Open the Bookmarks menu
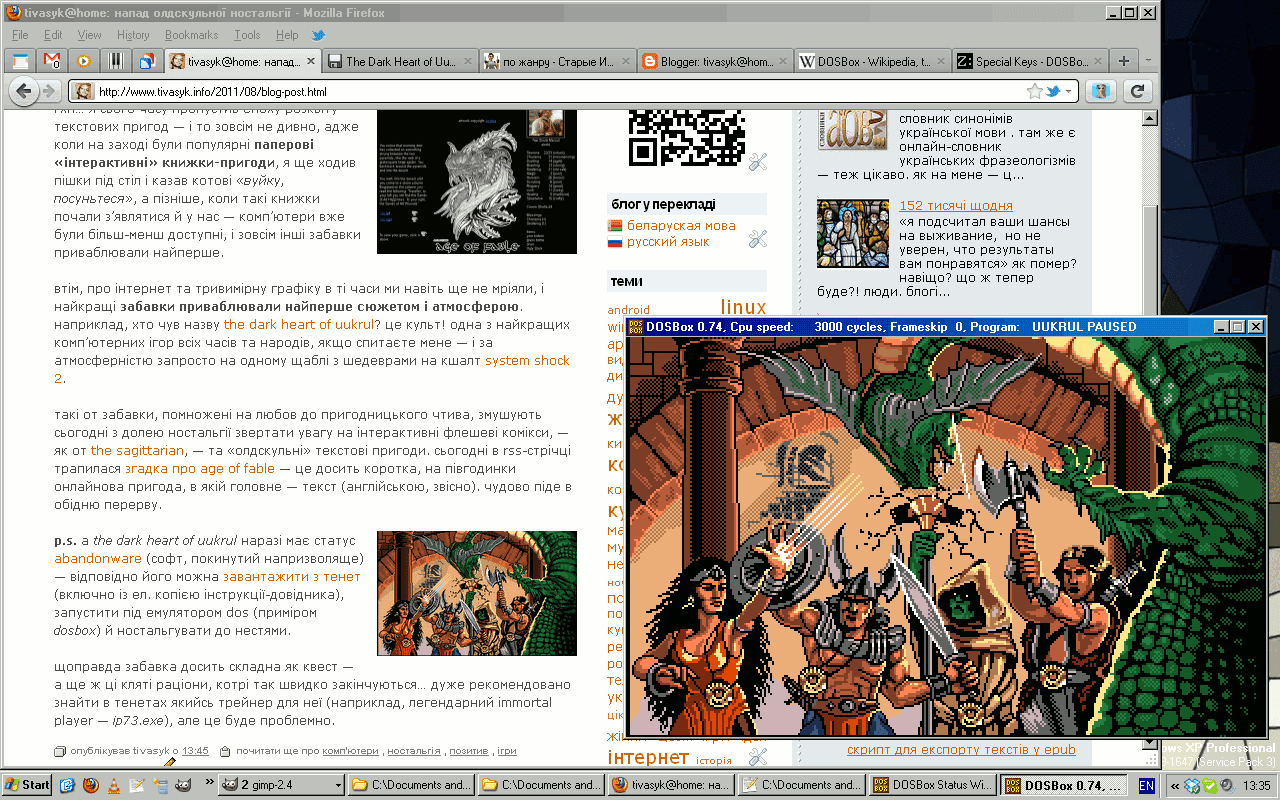1280x800 pixels. [192, 35]
